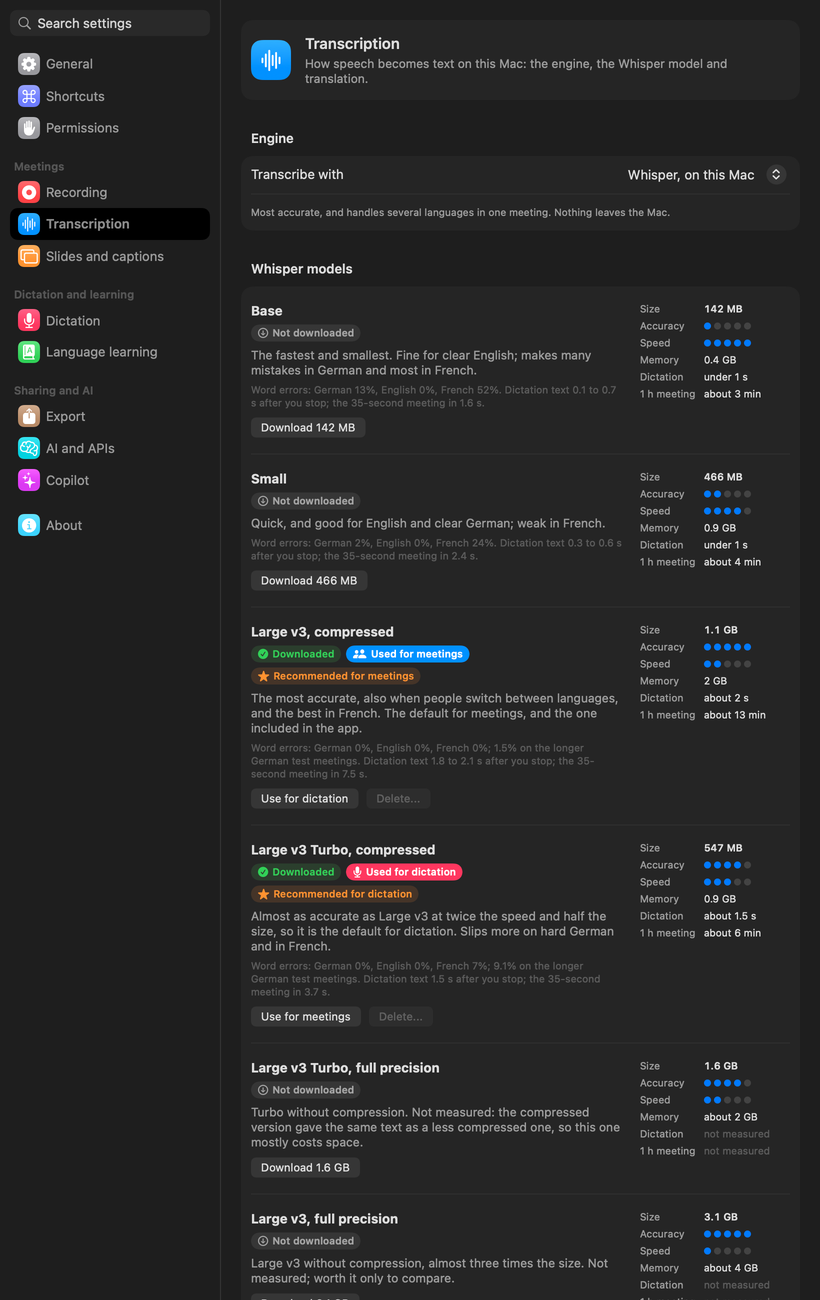Click the 'Large v3 Turbo, full precision' title

click(x=345, y=1068)
